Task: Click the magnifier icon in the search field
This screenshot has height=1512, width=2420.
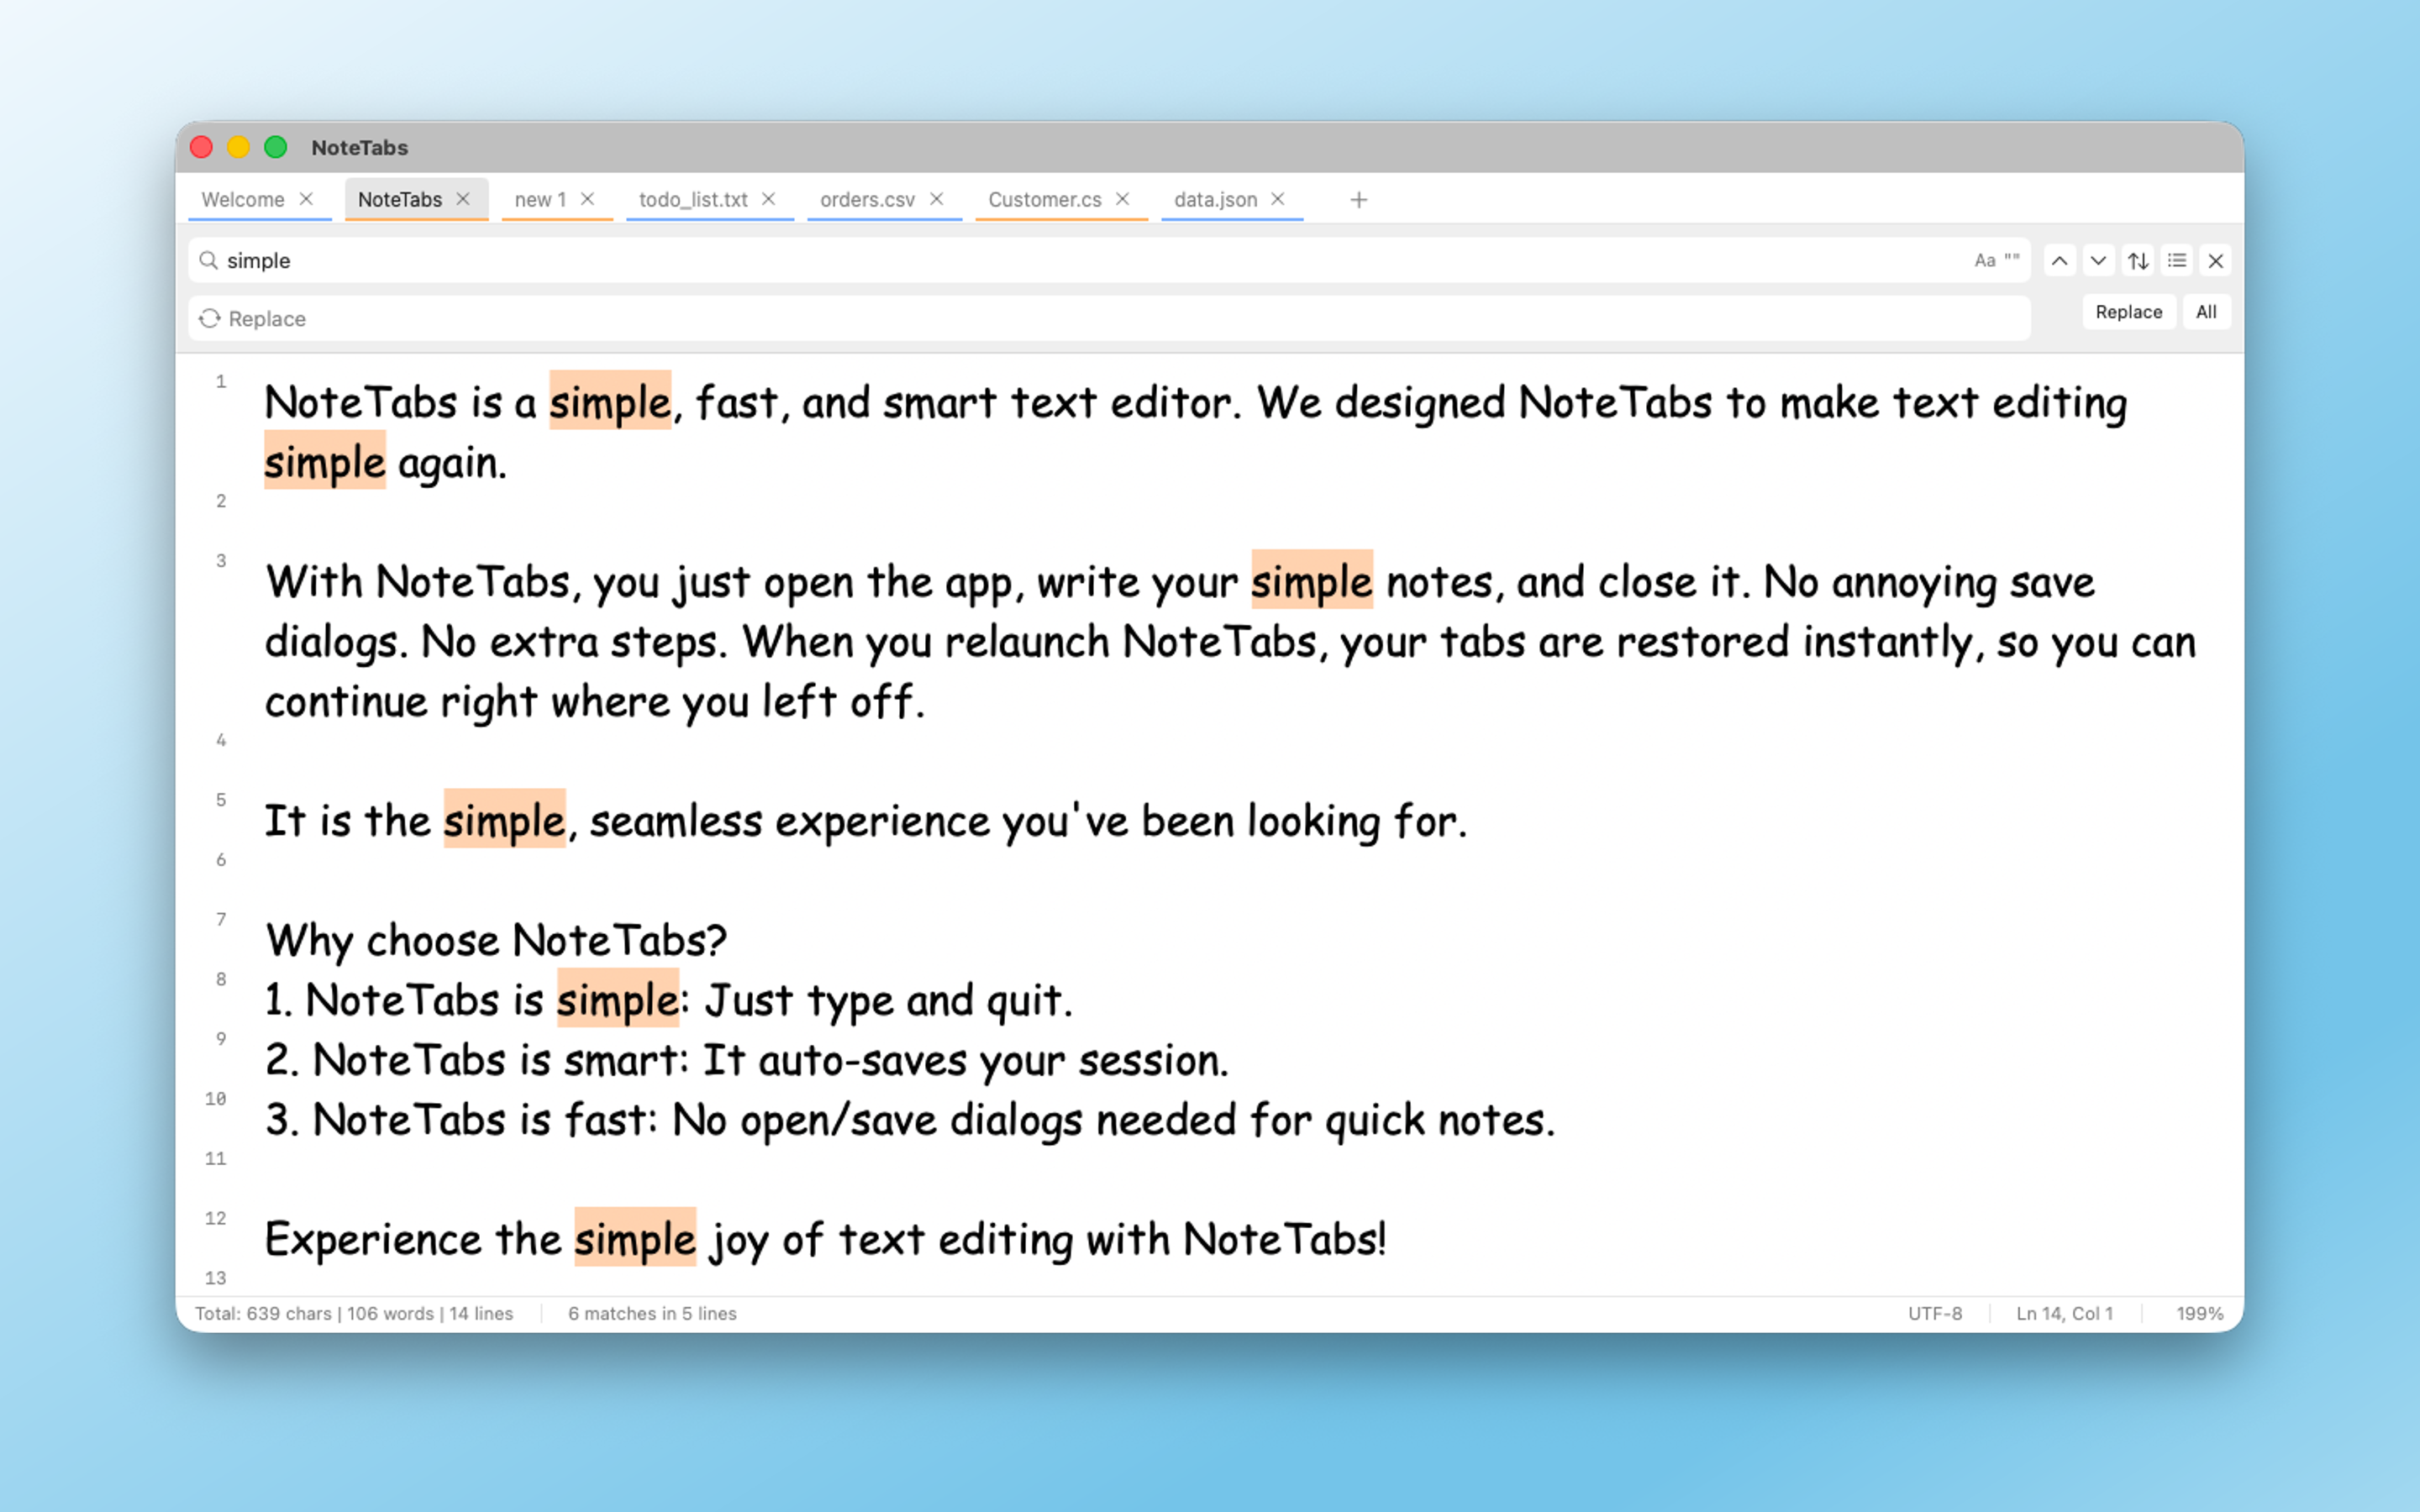Action: tap(210, 260)
